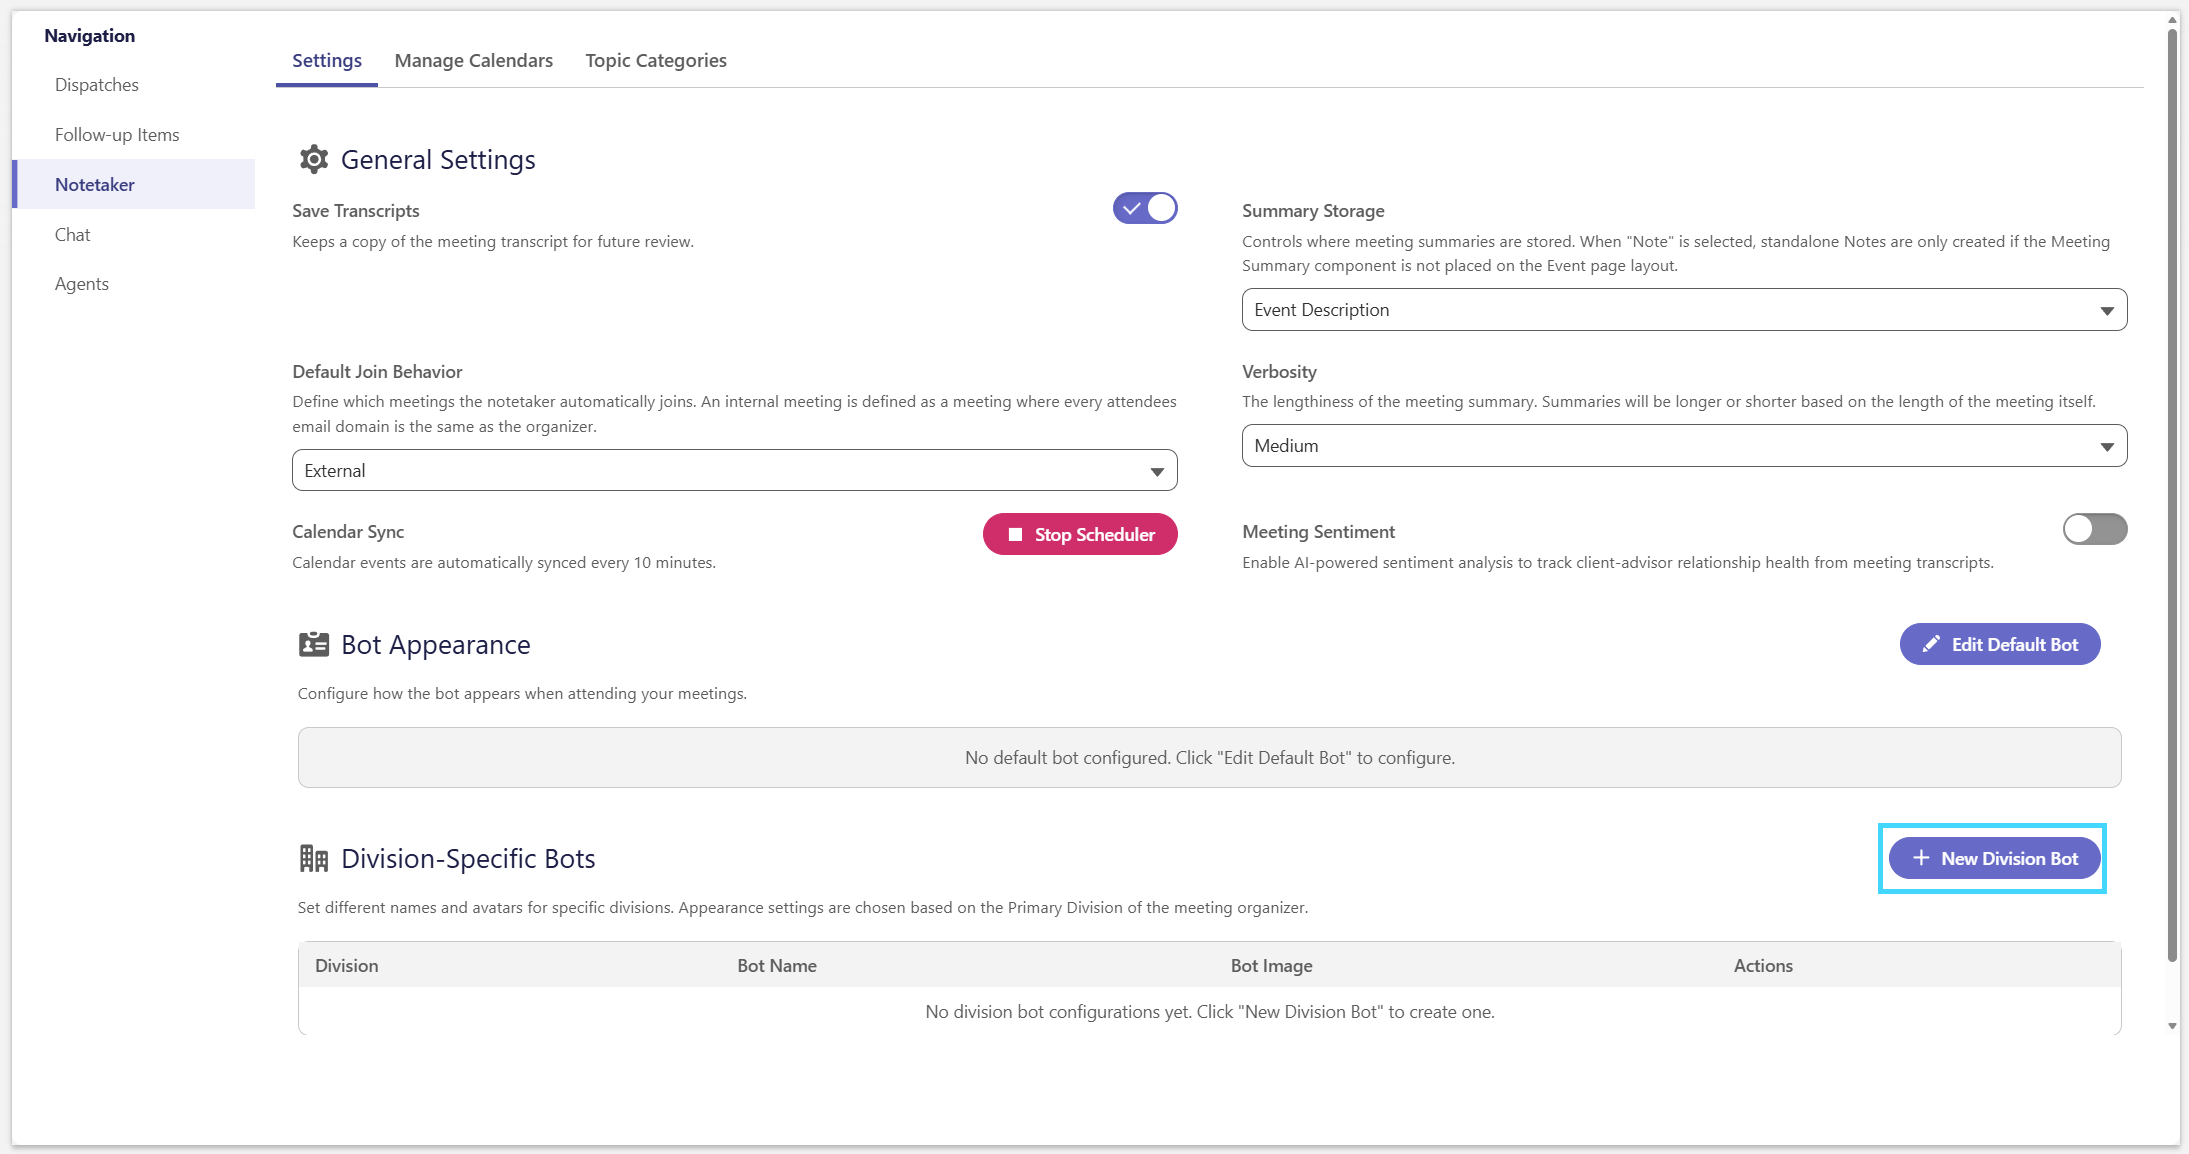Click the Division-Specific Bots heading text
Image resolution: width=2189 pixels, height=1154 pixels.
pos(468,858)
